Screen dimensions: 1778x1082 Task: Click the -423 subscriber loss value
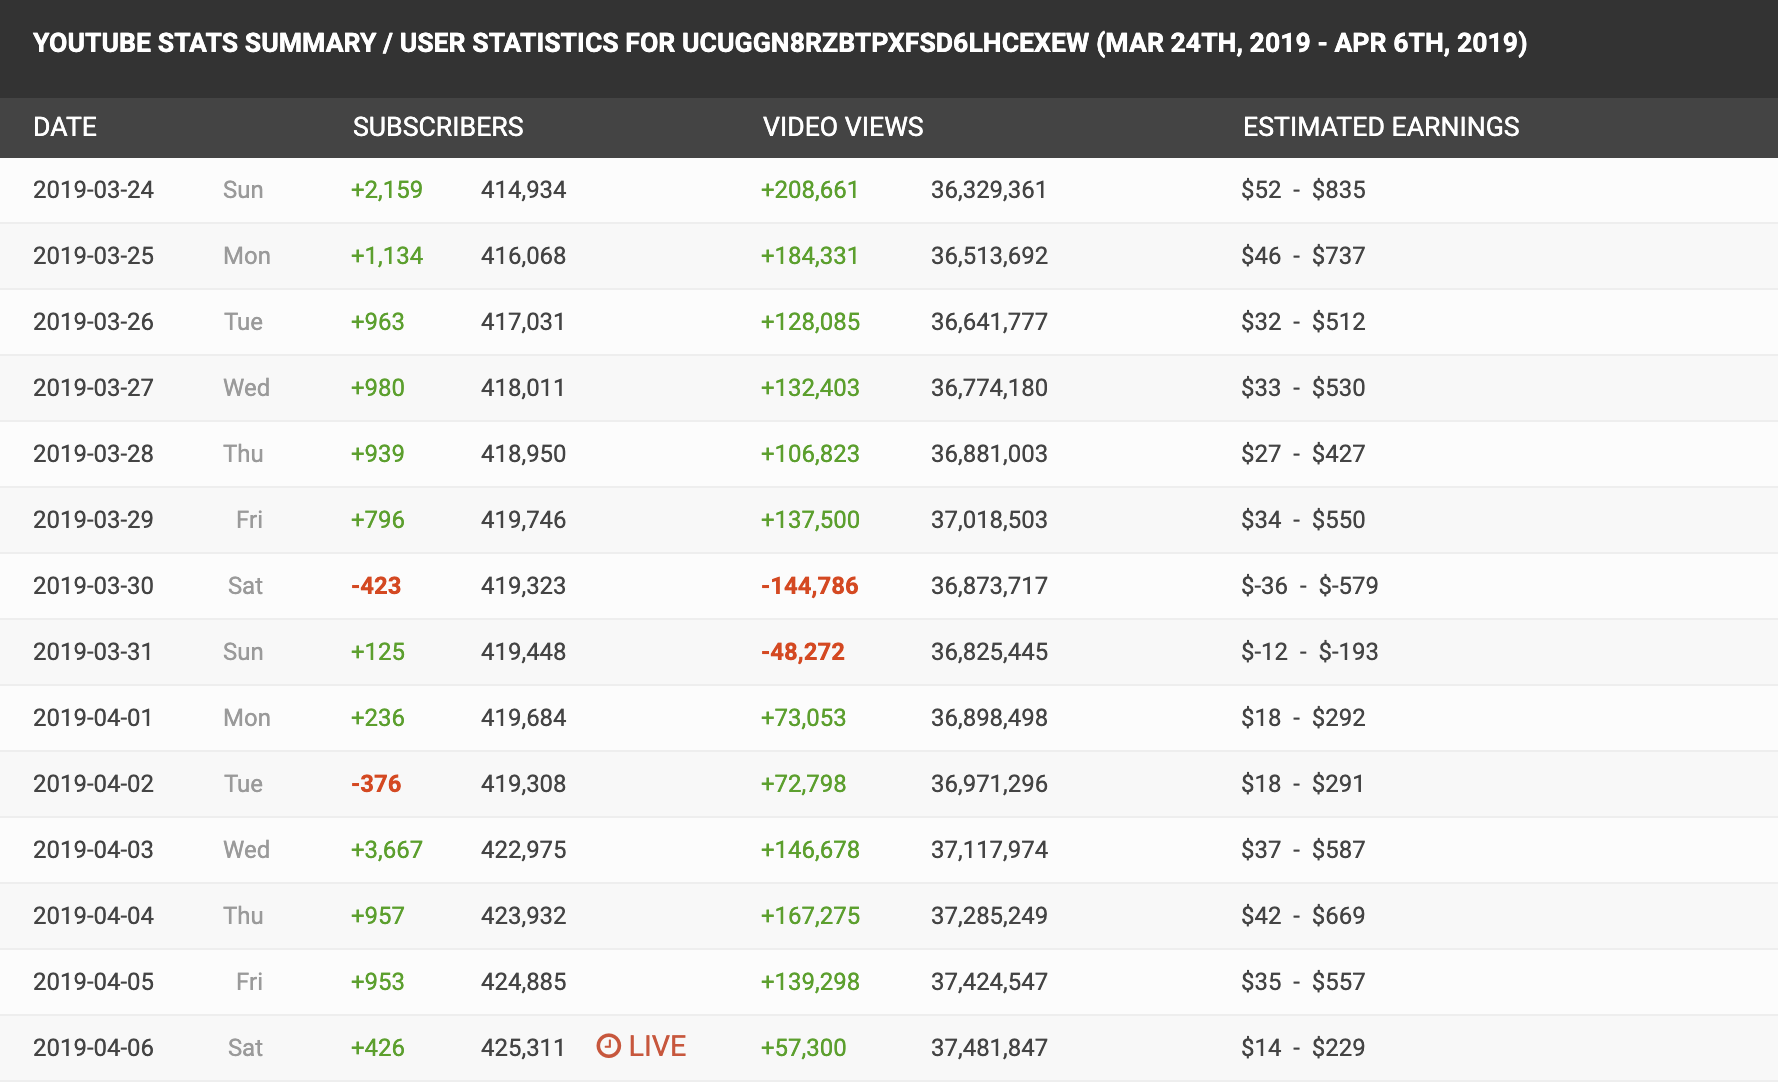[x=376, y=586]
